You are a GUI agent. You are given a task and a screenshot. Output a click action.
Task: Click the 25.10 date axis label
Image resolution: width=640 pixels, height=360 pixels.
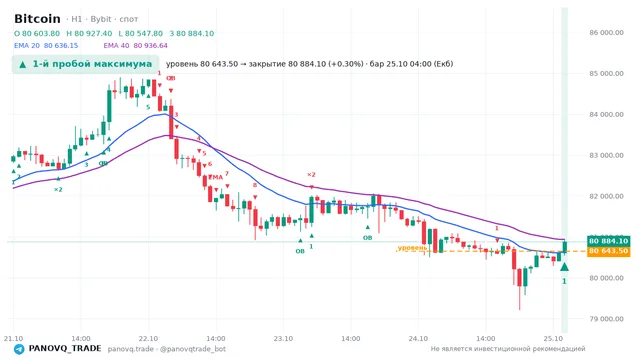[553, 338]
